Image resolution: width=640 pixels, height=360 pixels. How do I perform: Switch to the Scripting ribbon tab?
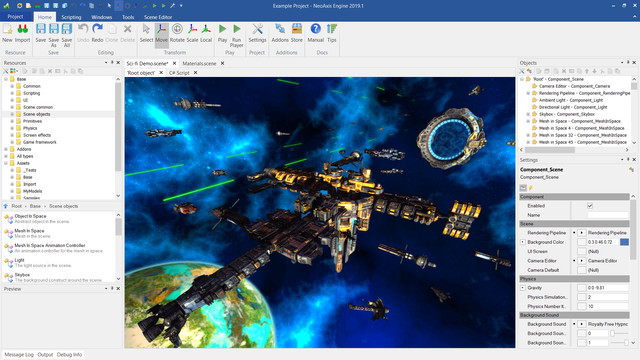[71, 17]
